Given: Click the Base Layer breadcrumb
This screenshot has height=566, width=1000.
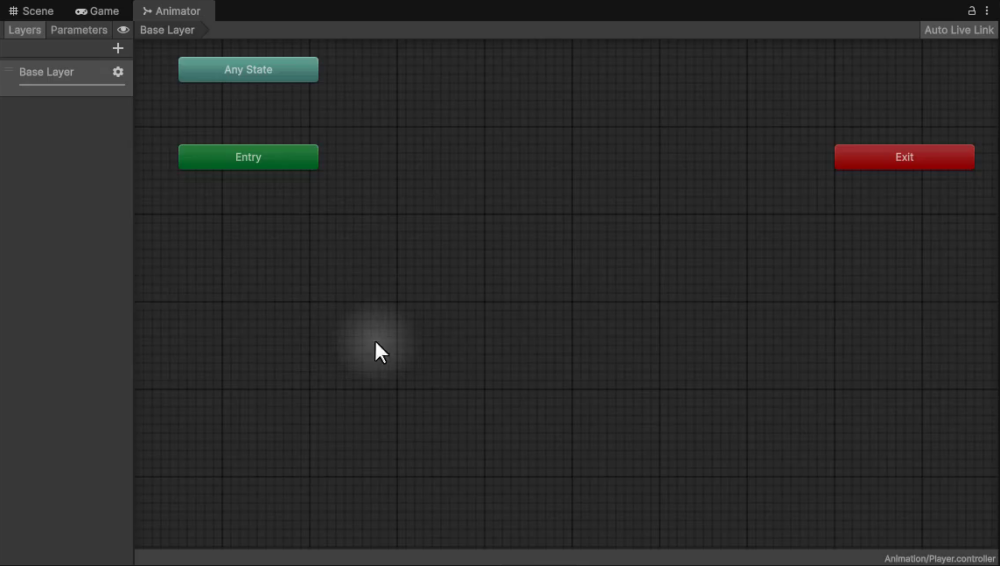Looking at the screenshot, I should point(167,30).
